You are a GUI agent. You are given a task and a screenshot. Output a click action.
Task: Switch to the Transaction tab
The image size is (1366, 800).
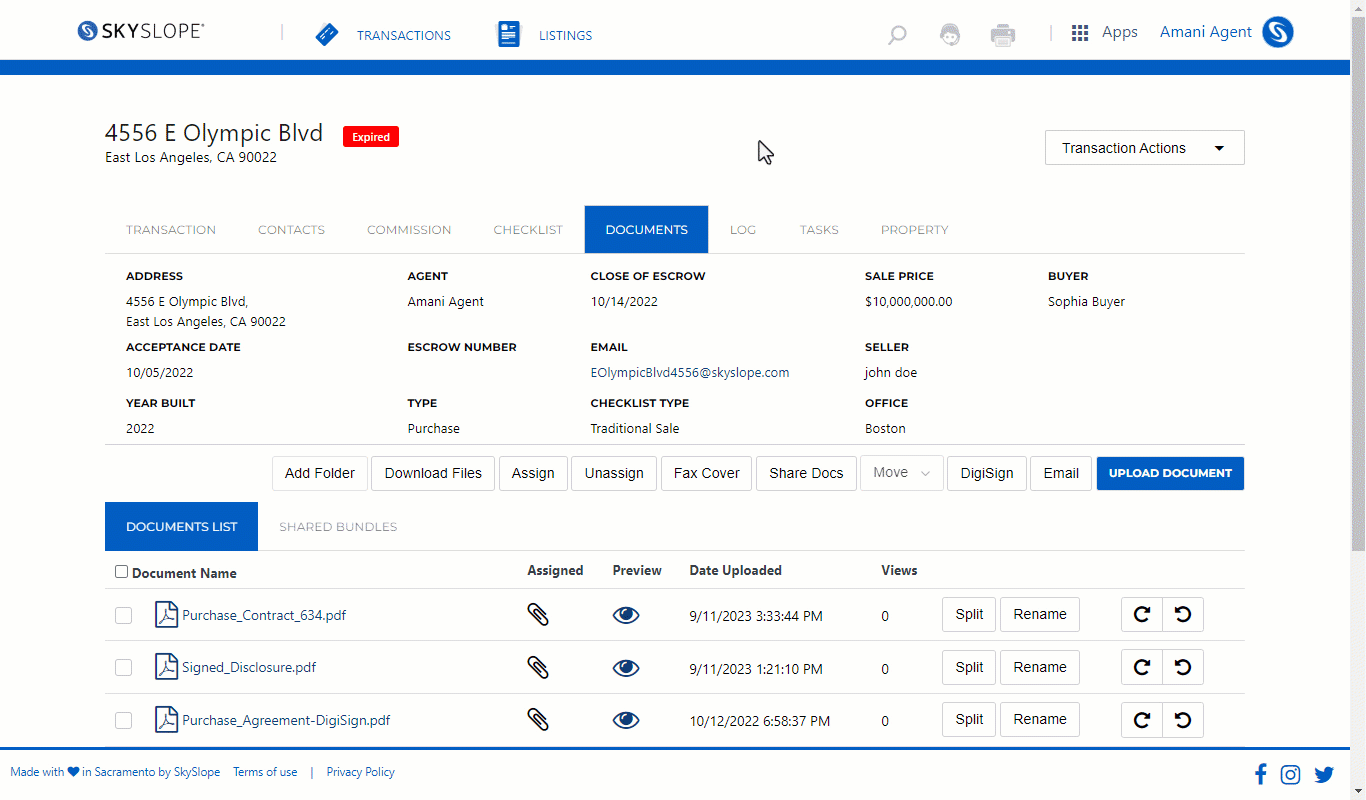(x=171, y=230)
